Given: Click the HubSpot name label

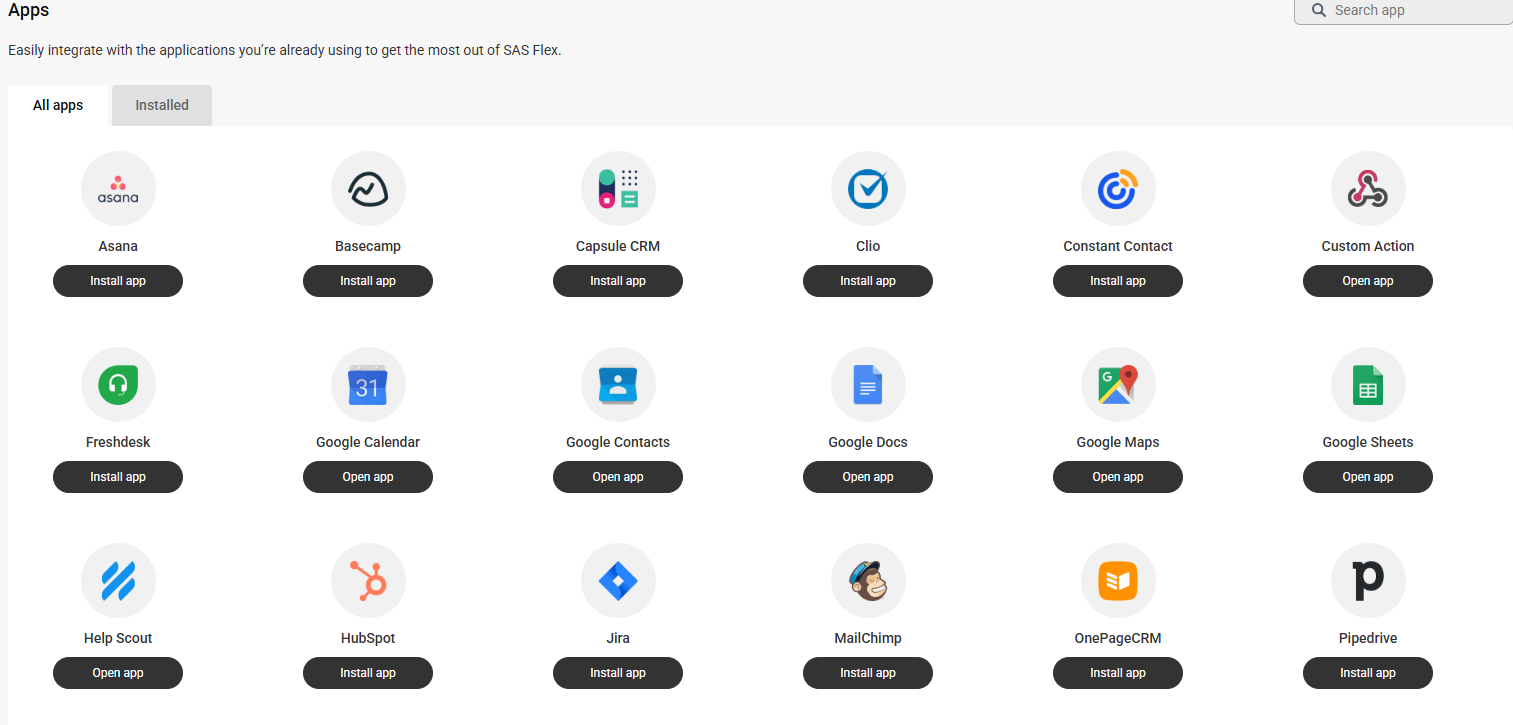Looking at the screenshot, I should click(x=368, y=638).
